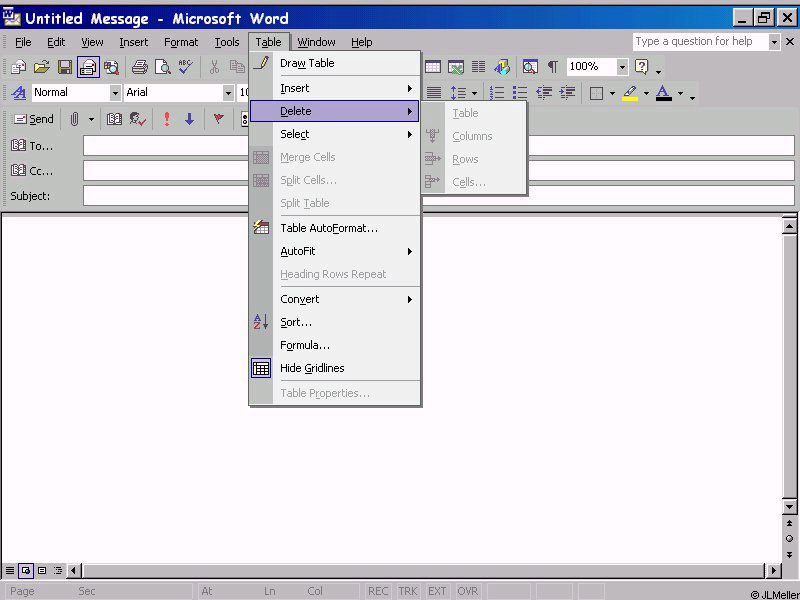800x600 pixels.
Task: Click the Select Browse Object circle button
Action: coord(789,539)
